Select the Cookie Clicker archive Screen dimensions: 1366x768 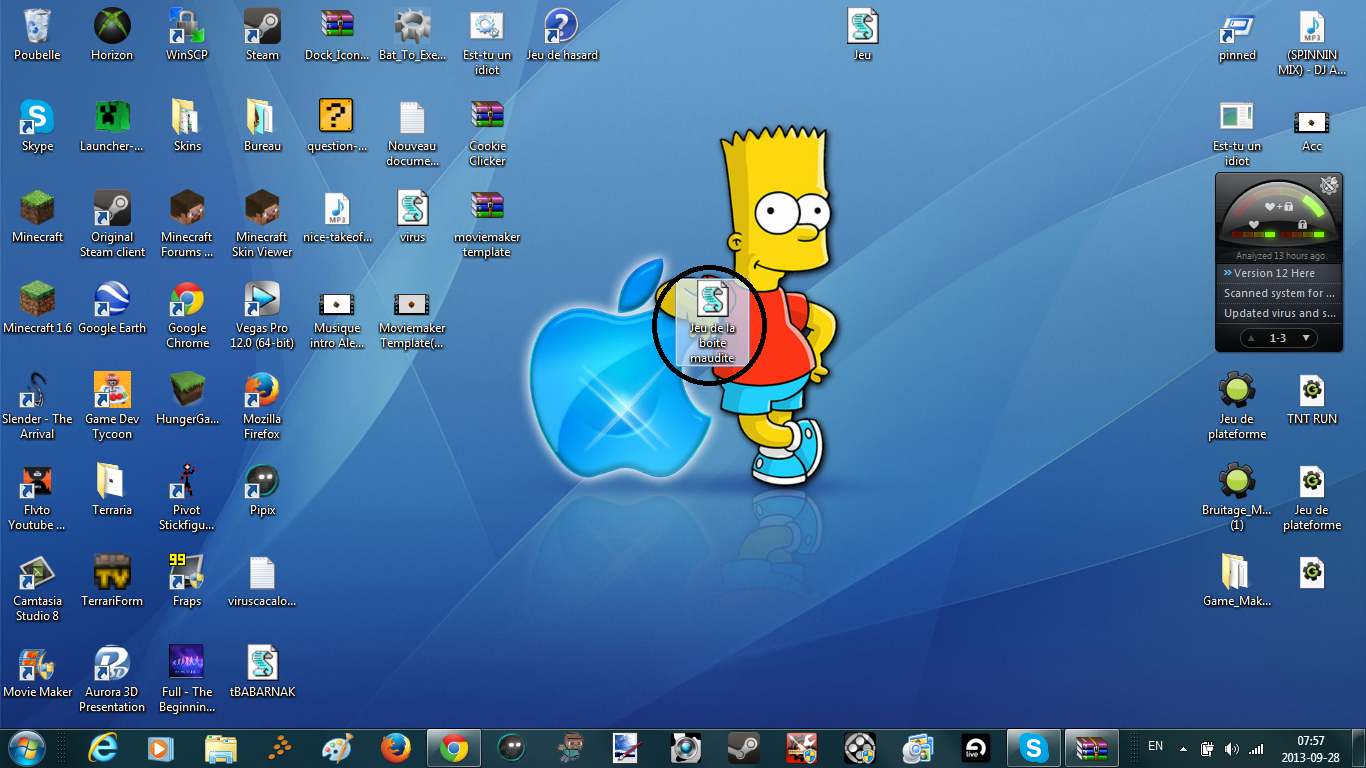click(x=487, y=133)
